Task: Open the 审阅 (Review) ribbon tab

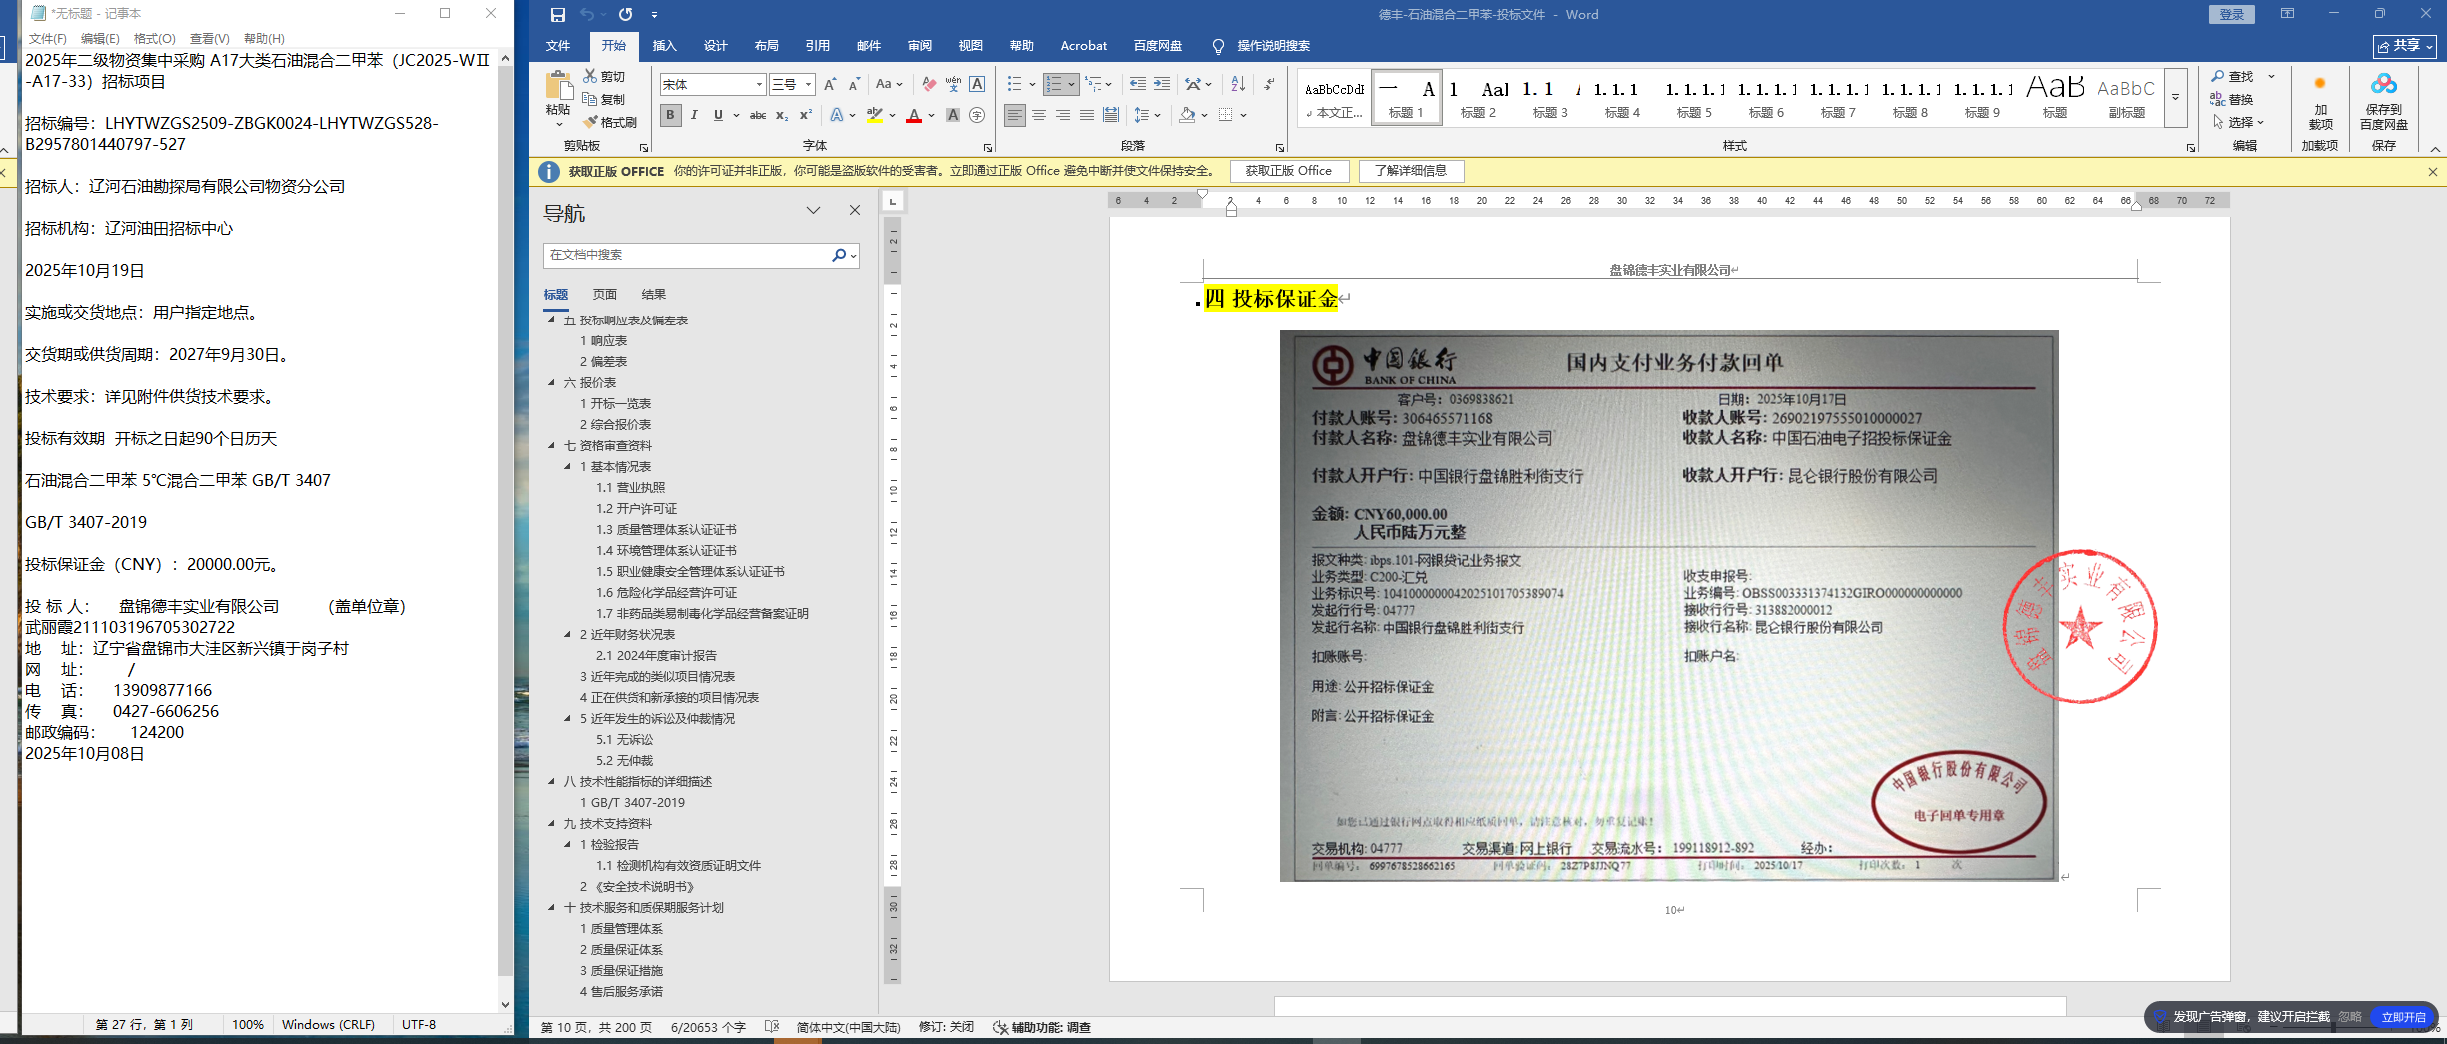Action: pyautogui.click(x=919, y=46)
